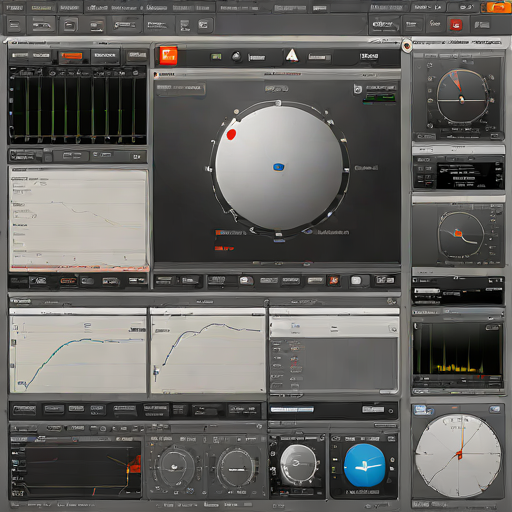Toggle the white rounded switch in the bottom toolbar of the central dial panel

[356, 280]
